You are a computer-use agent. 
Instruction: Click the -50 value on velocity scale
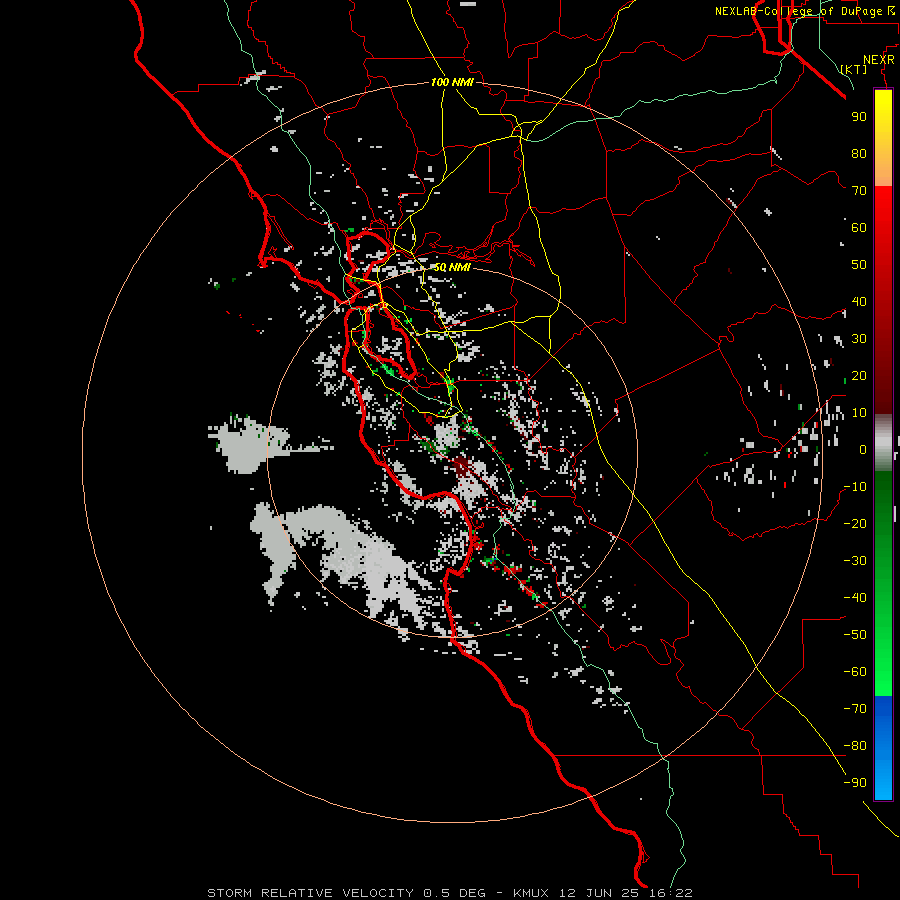[x=855, y=635]
